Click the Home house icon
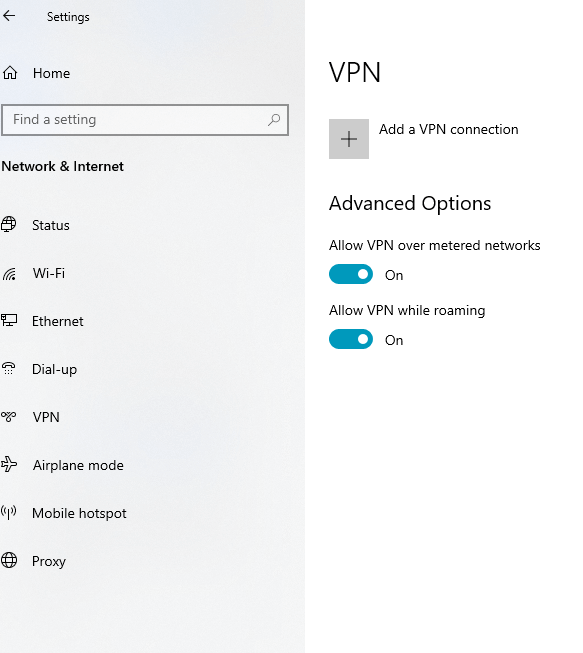This screenshot has width=583, height=653. tap(10, 73)
